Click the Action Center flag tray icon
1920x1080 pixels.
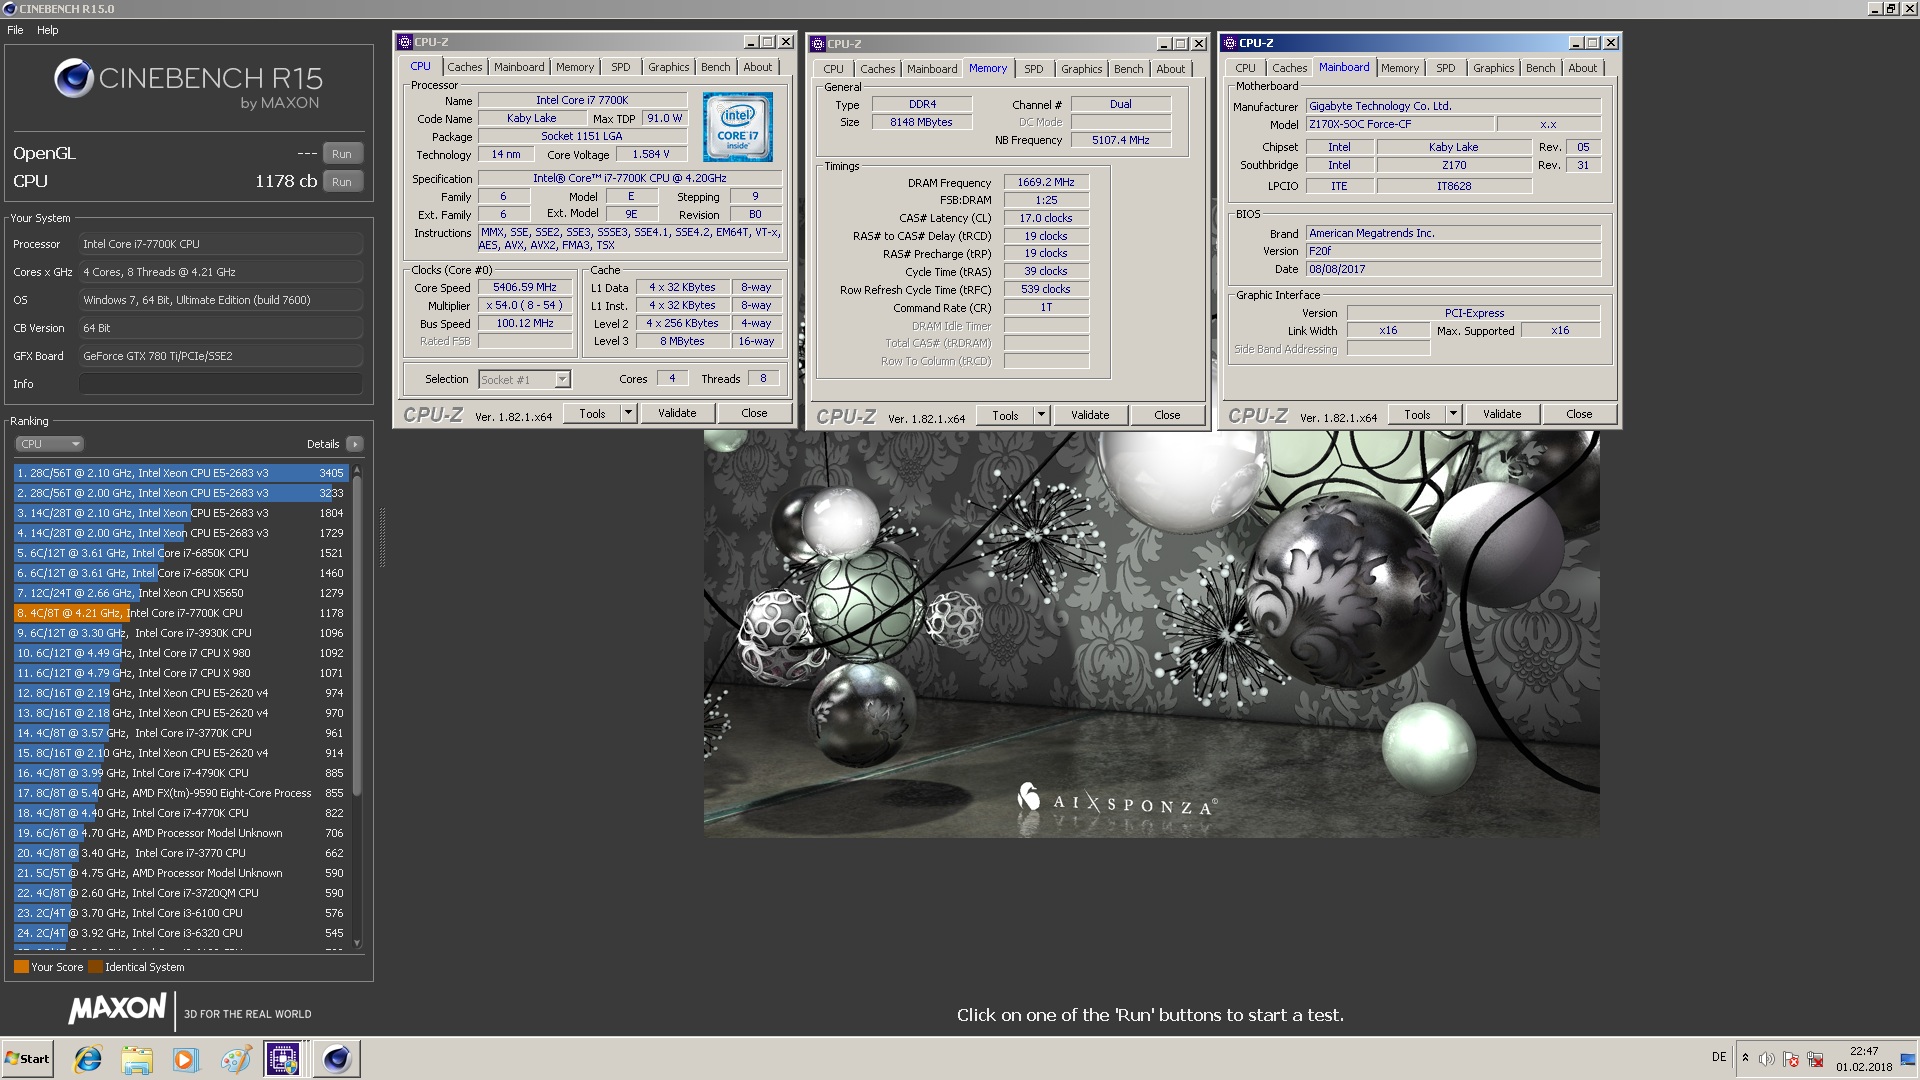1790,1059
